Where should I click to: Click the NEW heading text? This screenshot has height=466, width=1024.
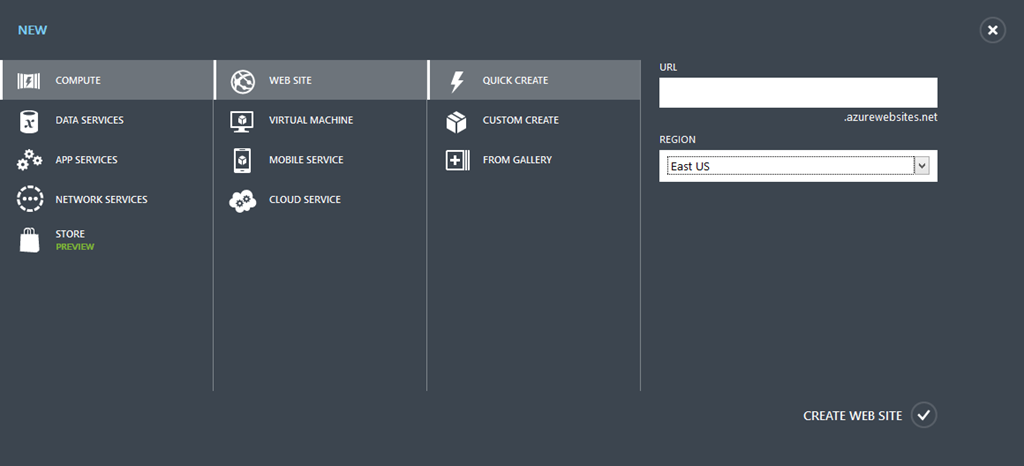[33, 30]
